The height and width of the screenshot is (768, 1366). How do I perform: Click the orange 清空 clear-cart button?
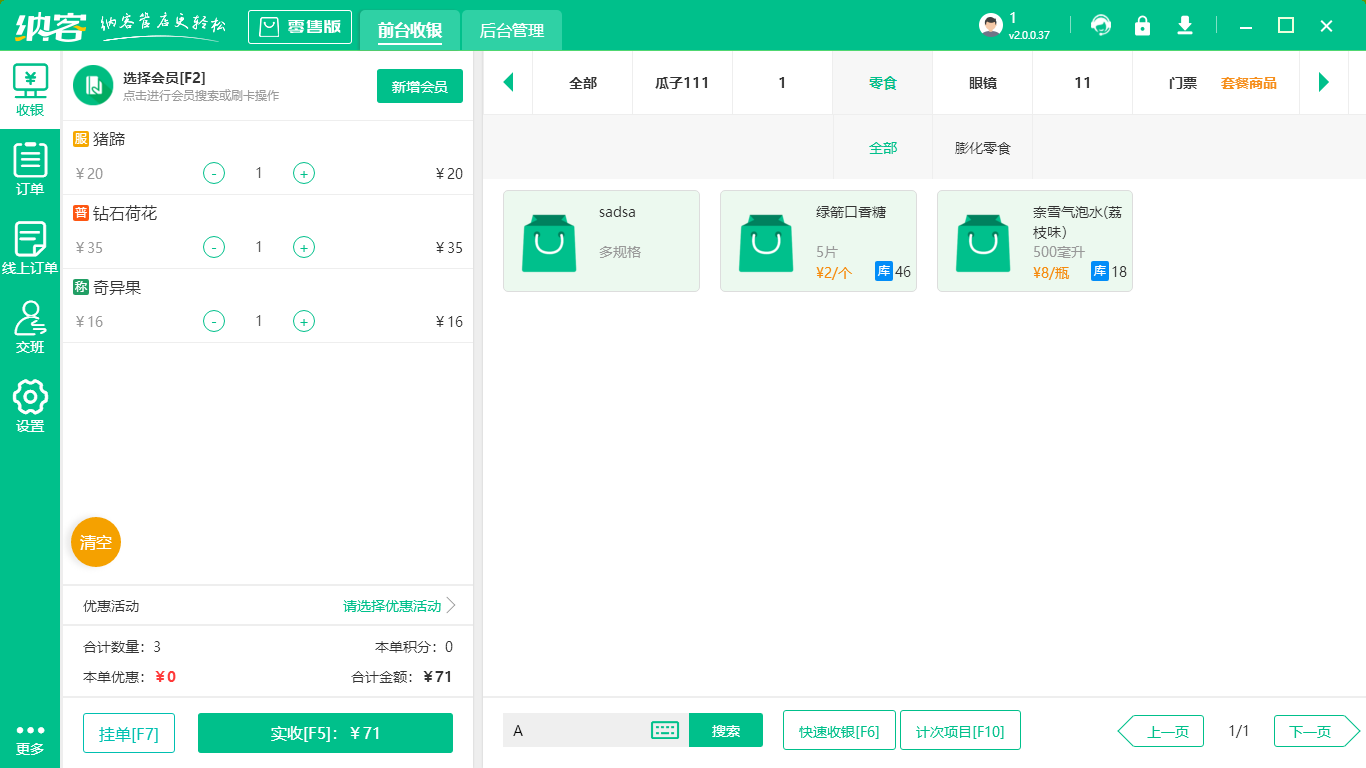95,541
